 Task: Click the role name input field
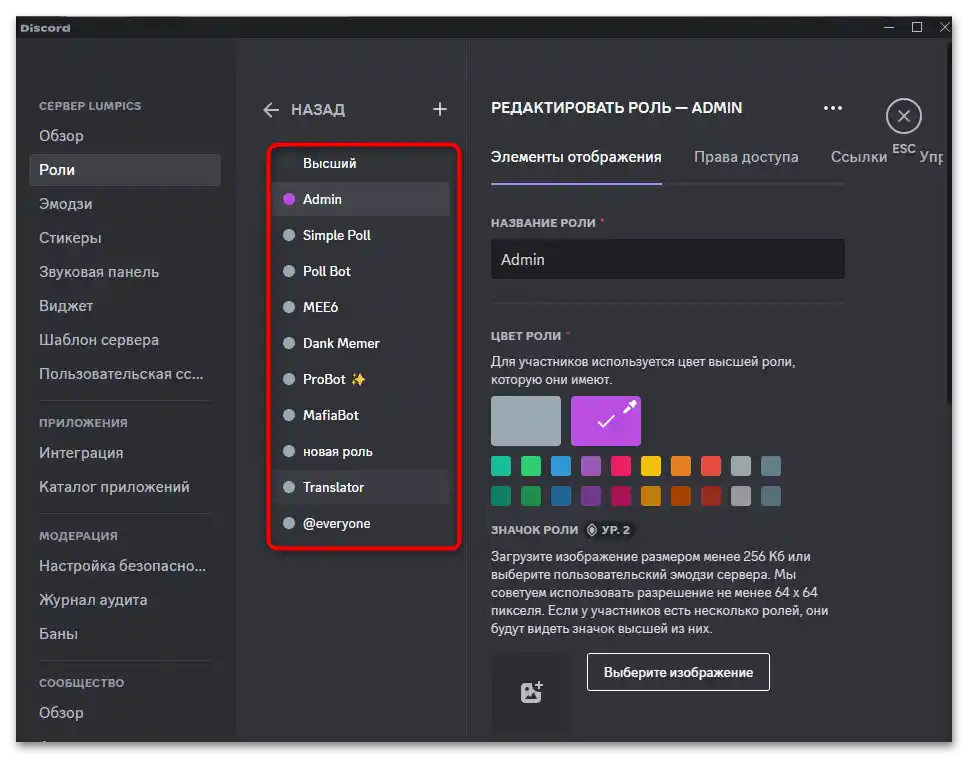(667, 259)
